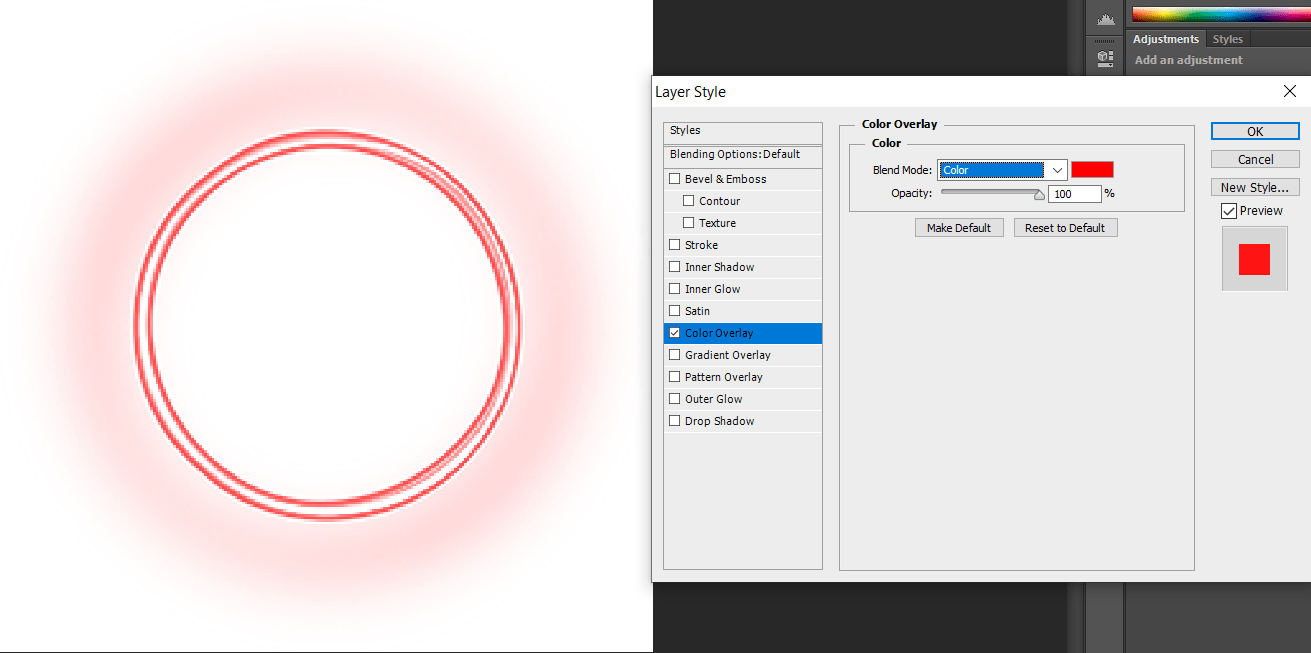Click OK to apply the layer style

coord(1254,130)
